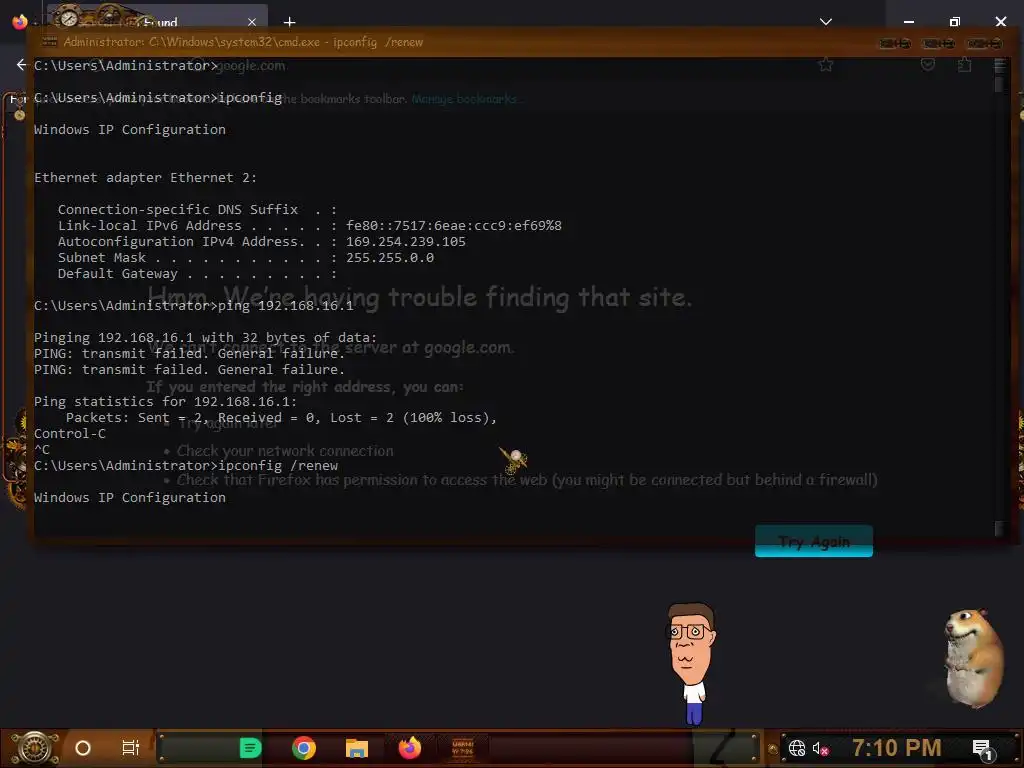
Task: Click the Subnet Mask 255.255.0.0 value
Action: 390,257
